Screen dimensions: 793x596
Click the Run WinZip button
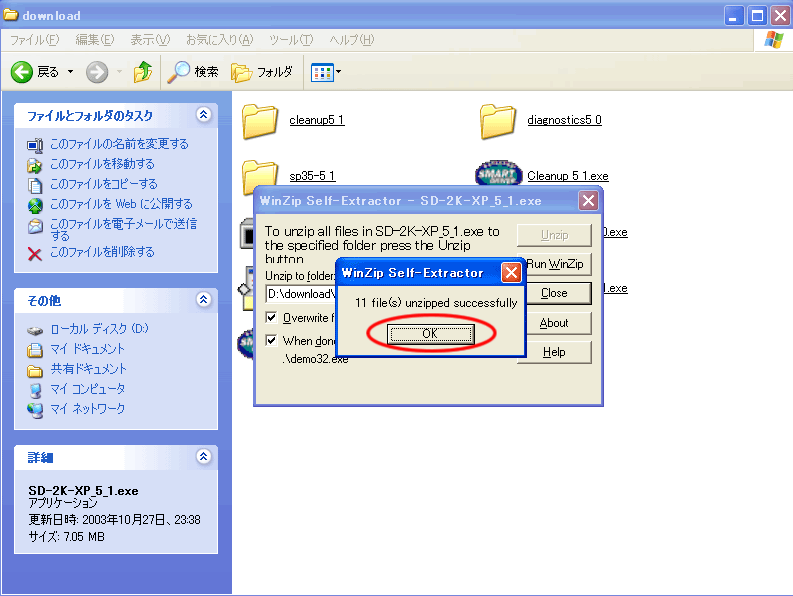coord(554,264)
